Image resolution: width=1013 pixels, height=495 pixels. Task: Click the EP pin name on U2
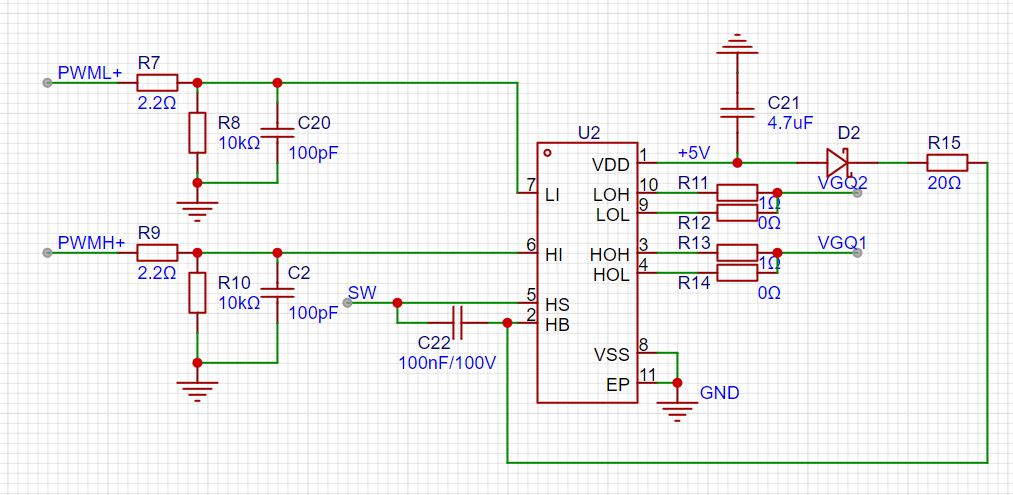tap(618, 384)
